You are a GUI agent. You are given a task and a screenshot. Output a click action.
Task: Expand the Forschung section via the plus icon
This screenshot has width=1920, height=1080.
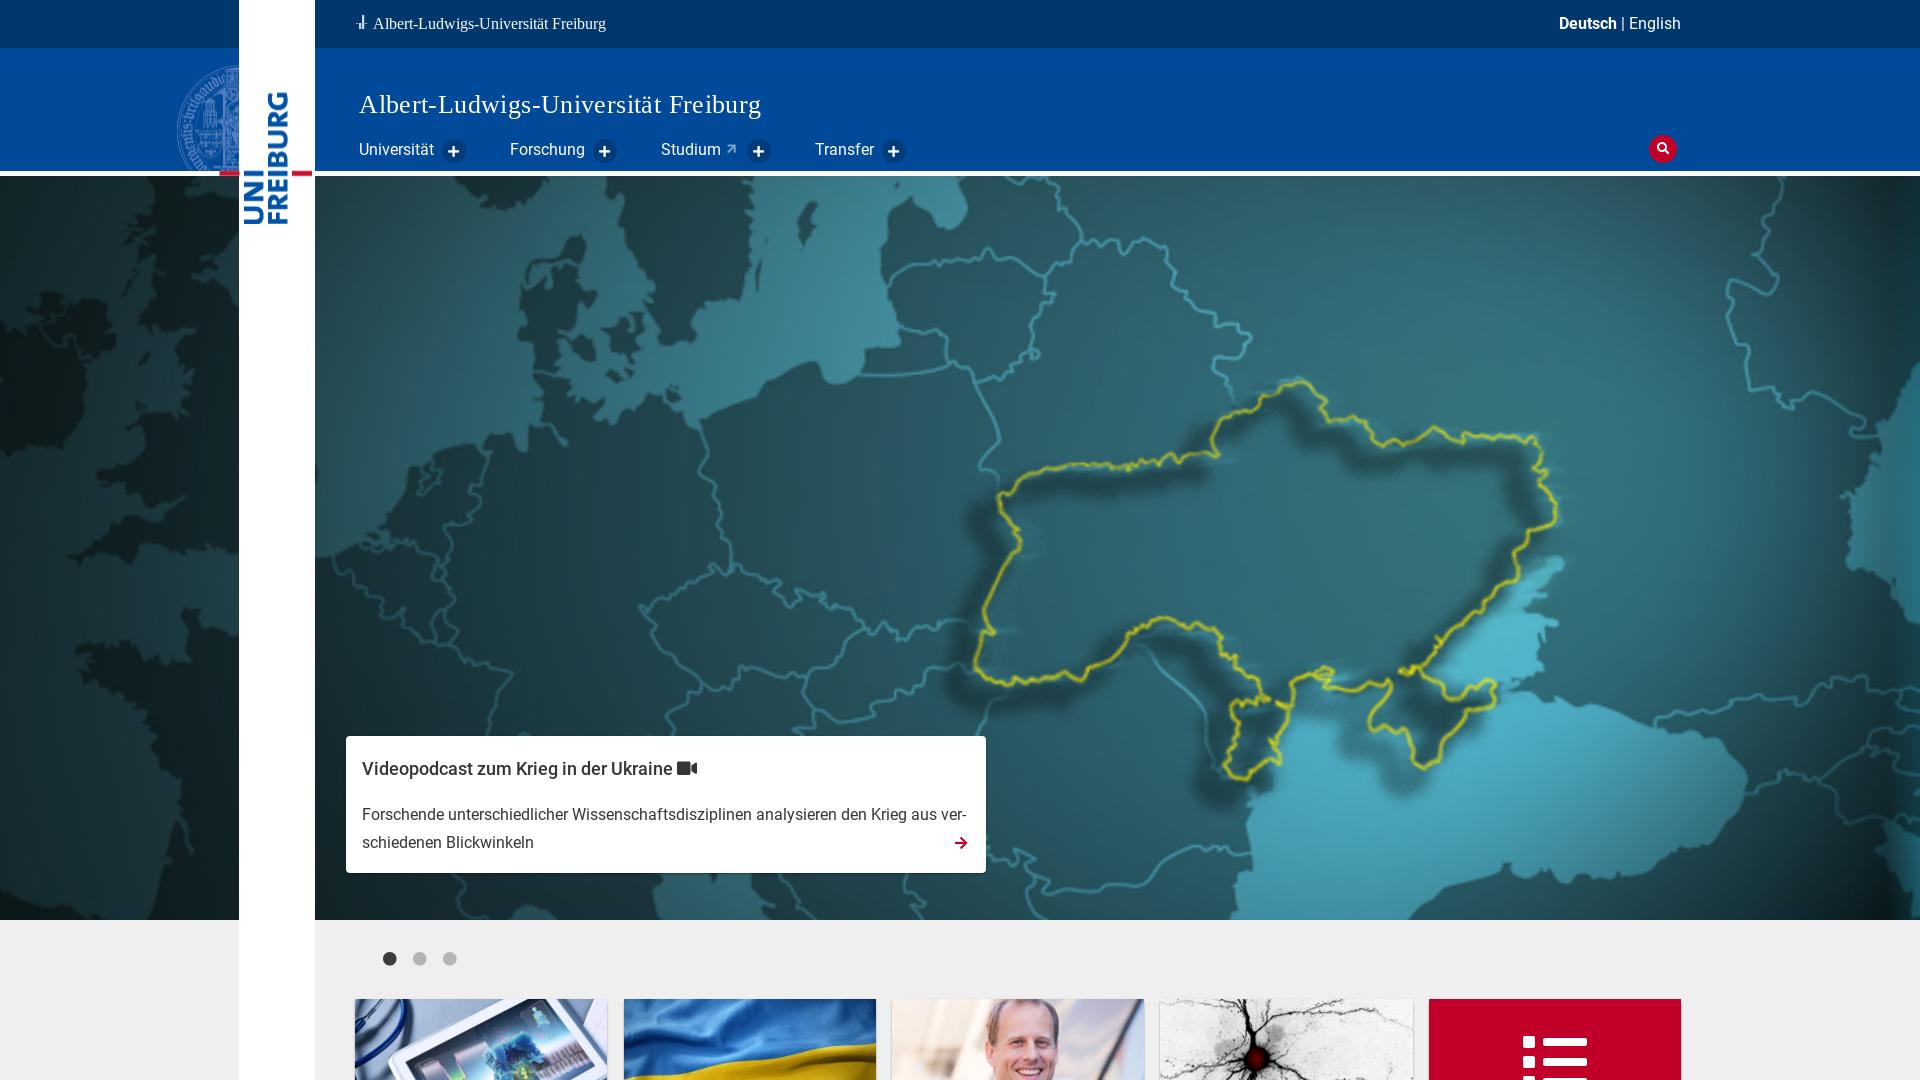point(604,151)
